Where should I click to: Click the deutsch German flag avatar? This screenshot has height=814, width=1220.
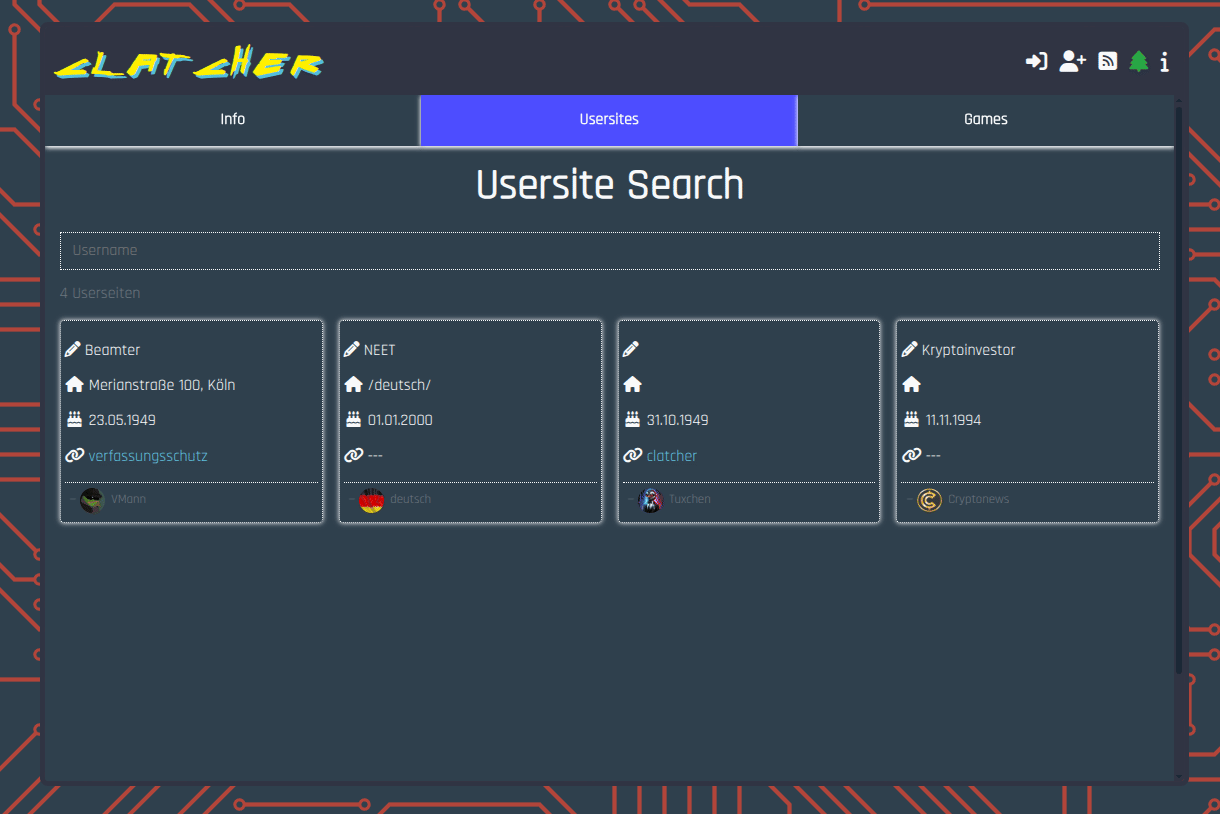[371, 500]
